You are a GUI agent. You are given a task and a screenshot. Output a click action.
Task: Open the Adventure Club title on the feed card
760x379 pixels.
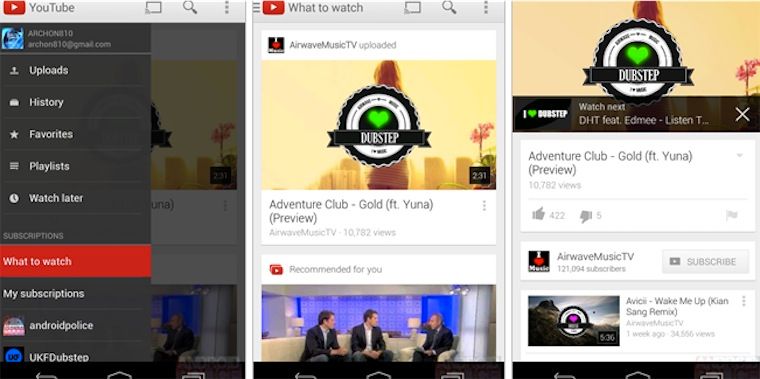pyautogui.click(x=351, y=211)
